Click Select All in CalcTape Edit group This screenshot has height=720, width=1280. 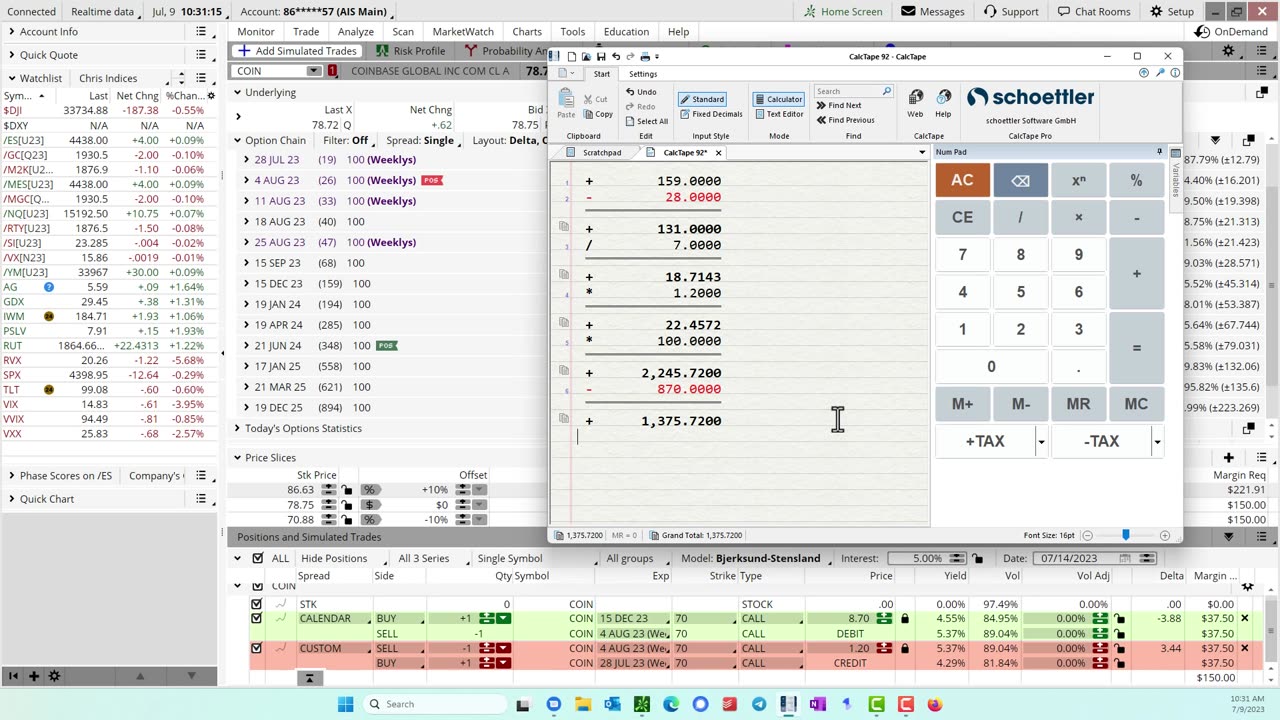coord(646,122)
